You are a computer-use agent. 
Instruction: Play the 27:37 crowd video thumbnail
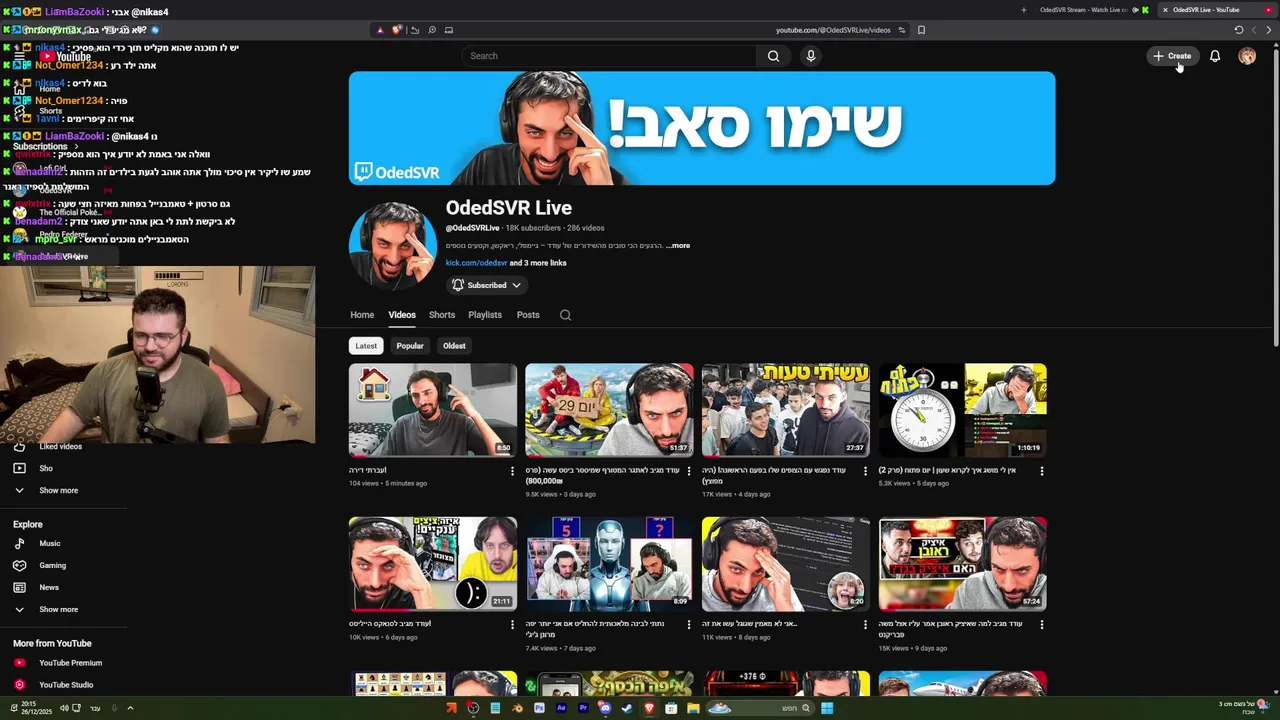[786, 410]
